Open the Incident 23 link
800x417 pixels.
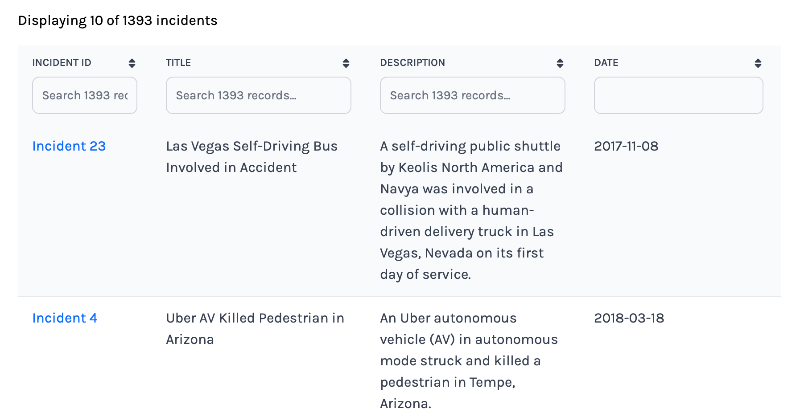(69, 146)
